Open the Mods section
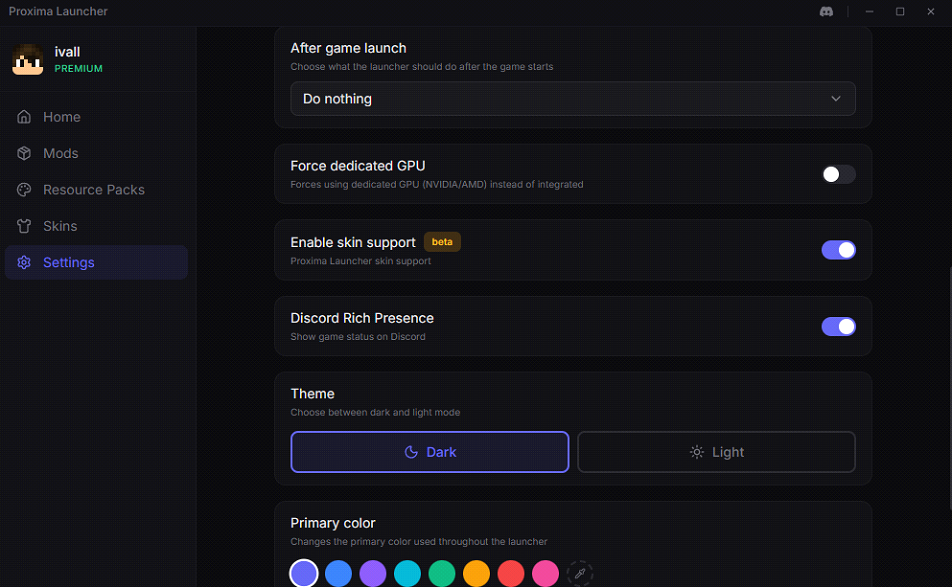Image resolution: width=952 pixels, height=587 pixels. (x=60, y=153)
